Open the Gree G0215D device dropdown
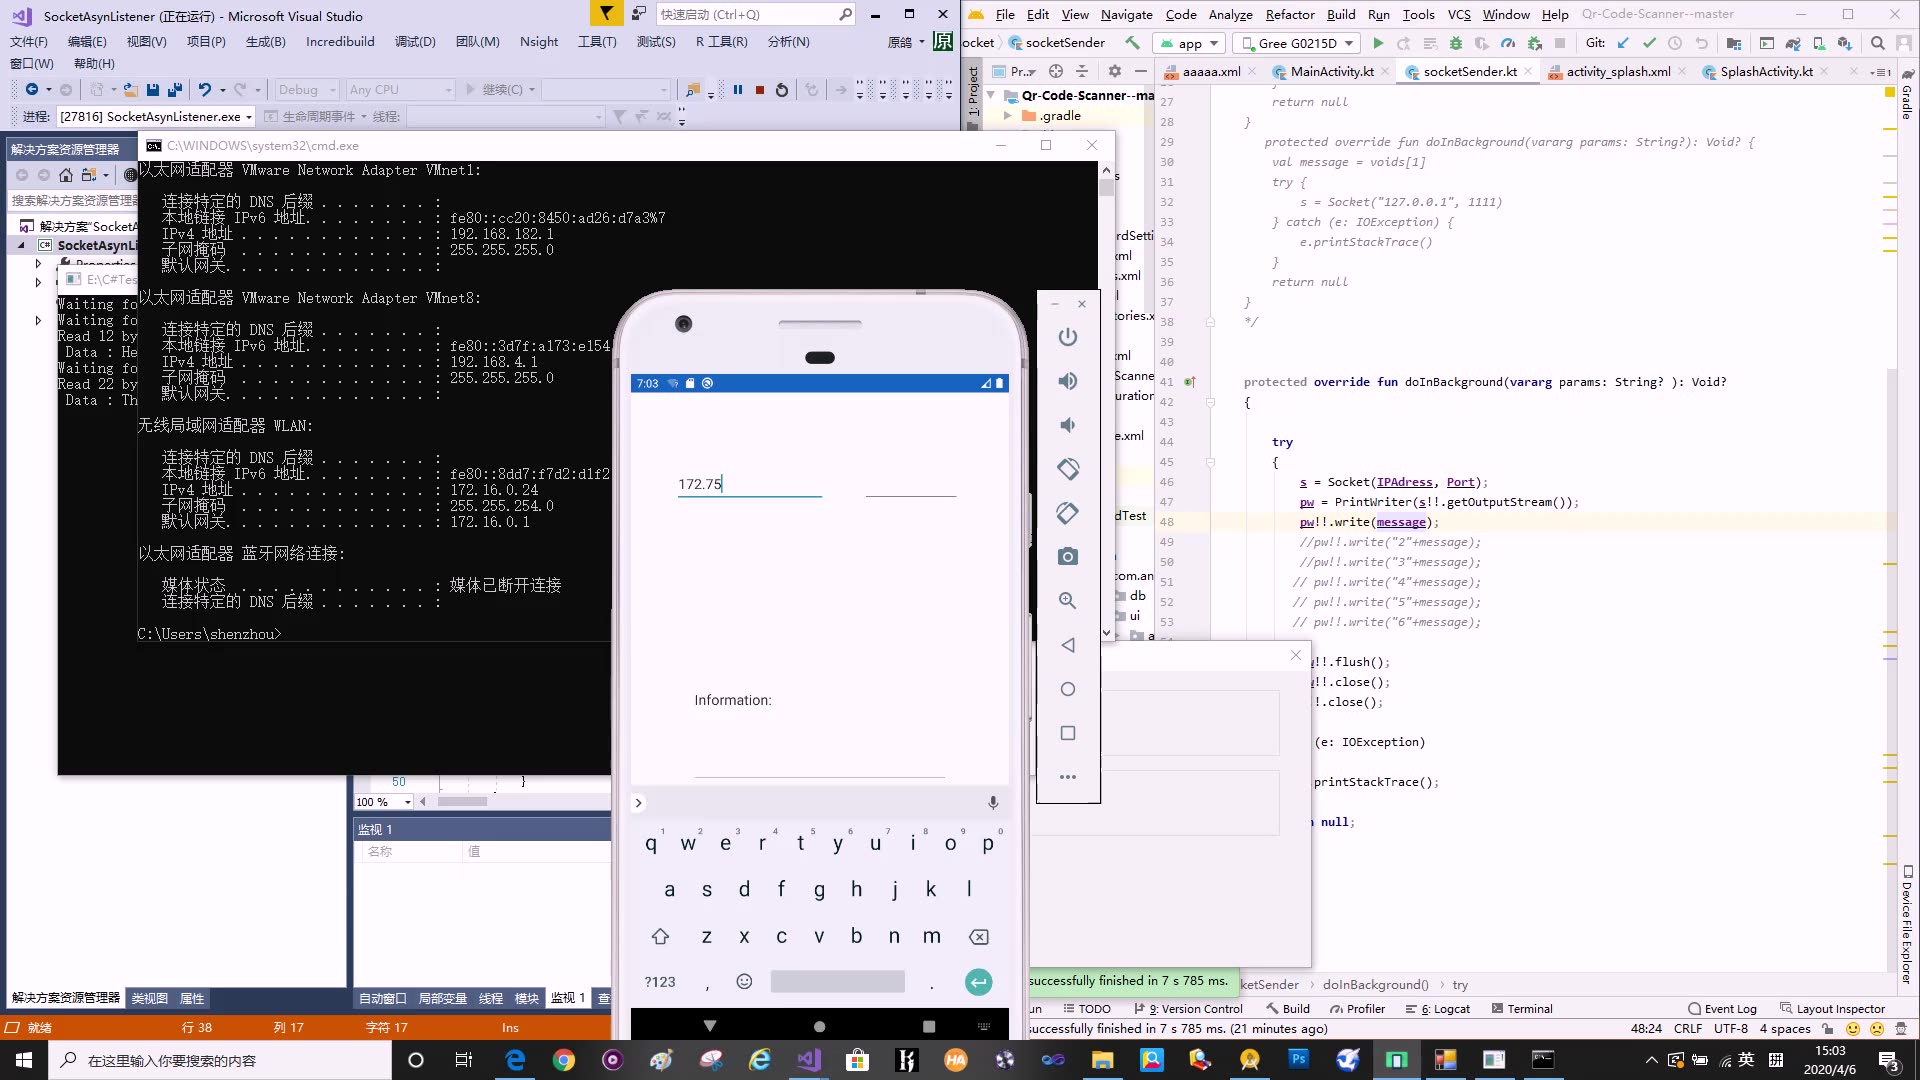Image resolution: width=1920 pixels, height=1080 pixels. coord(1295,43)
